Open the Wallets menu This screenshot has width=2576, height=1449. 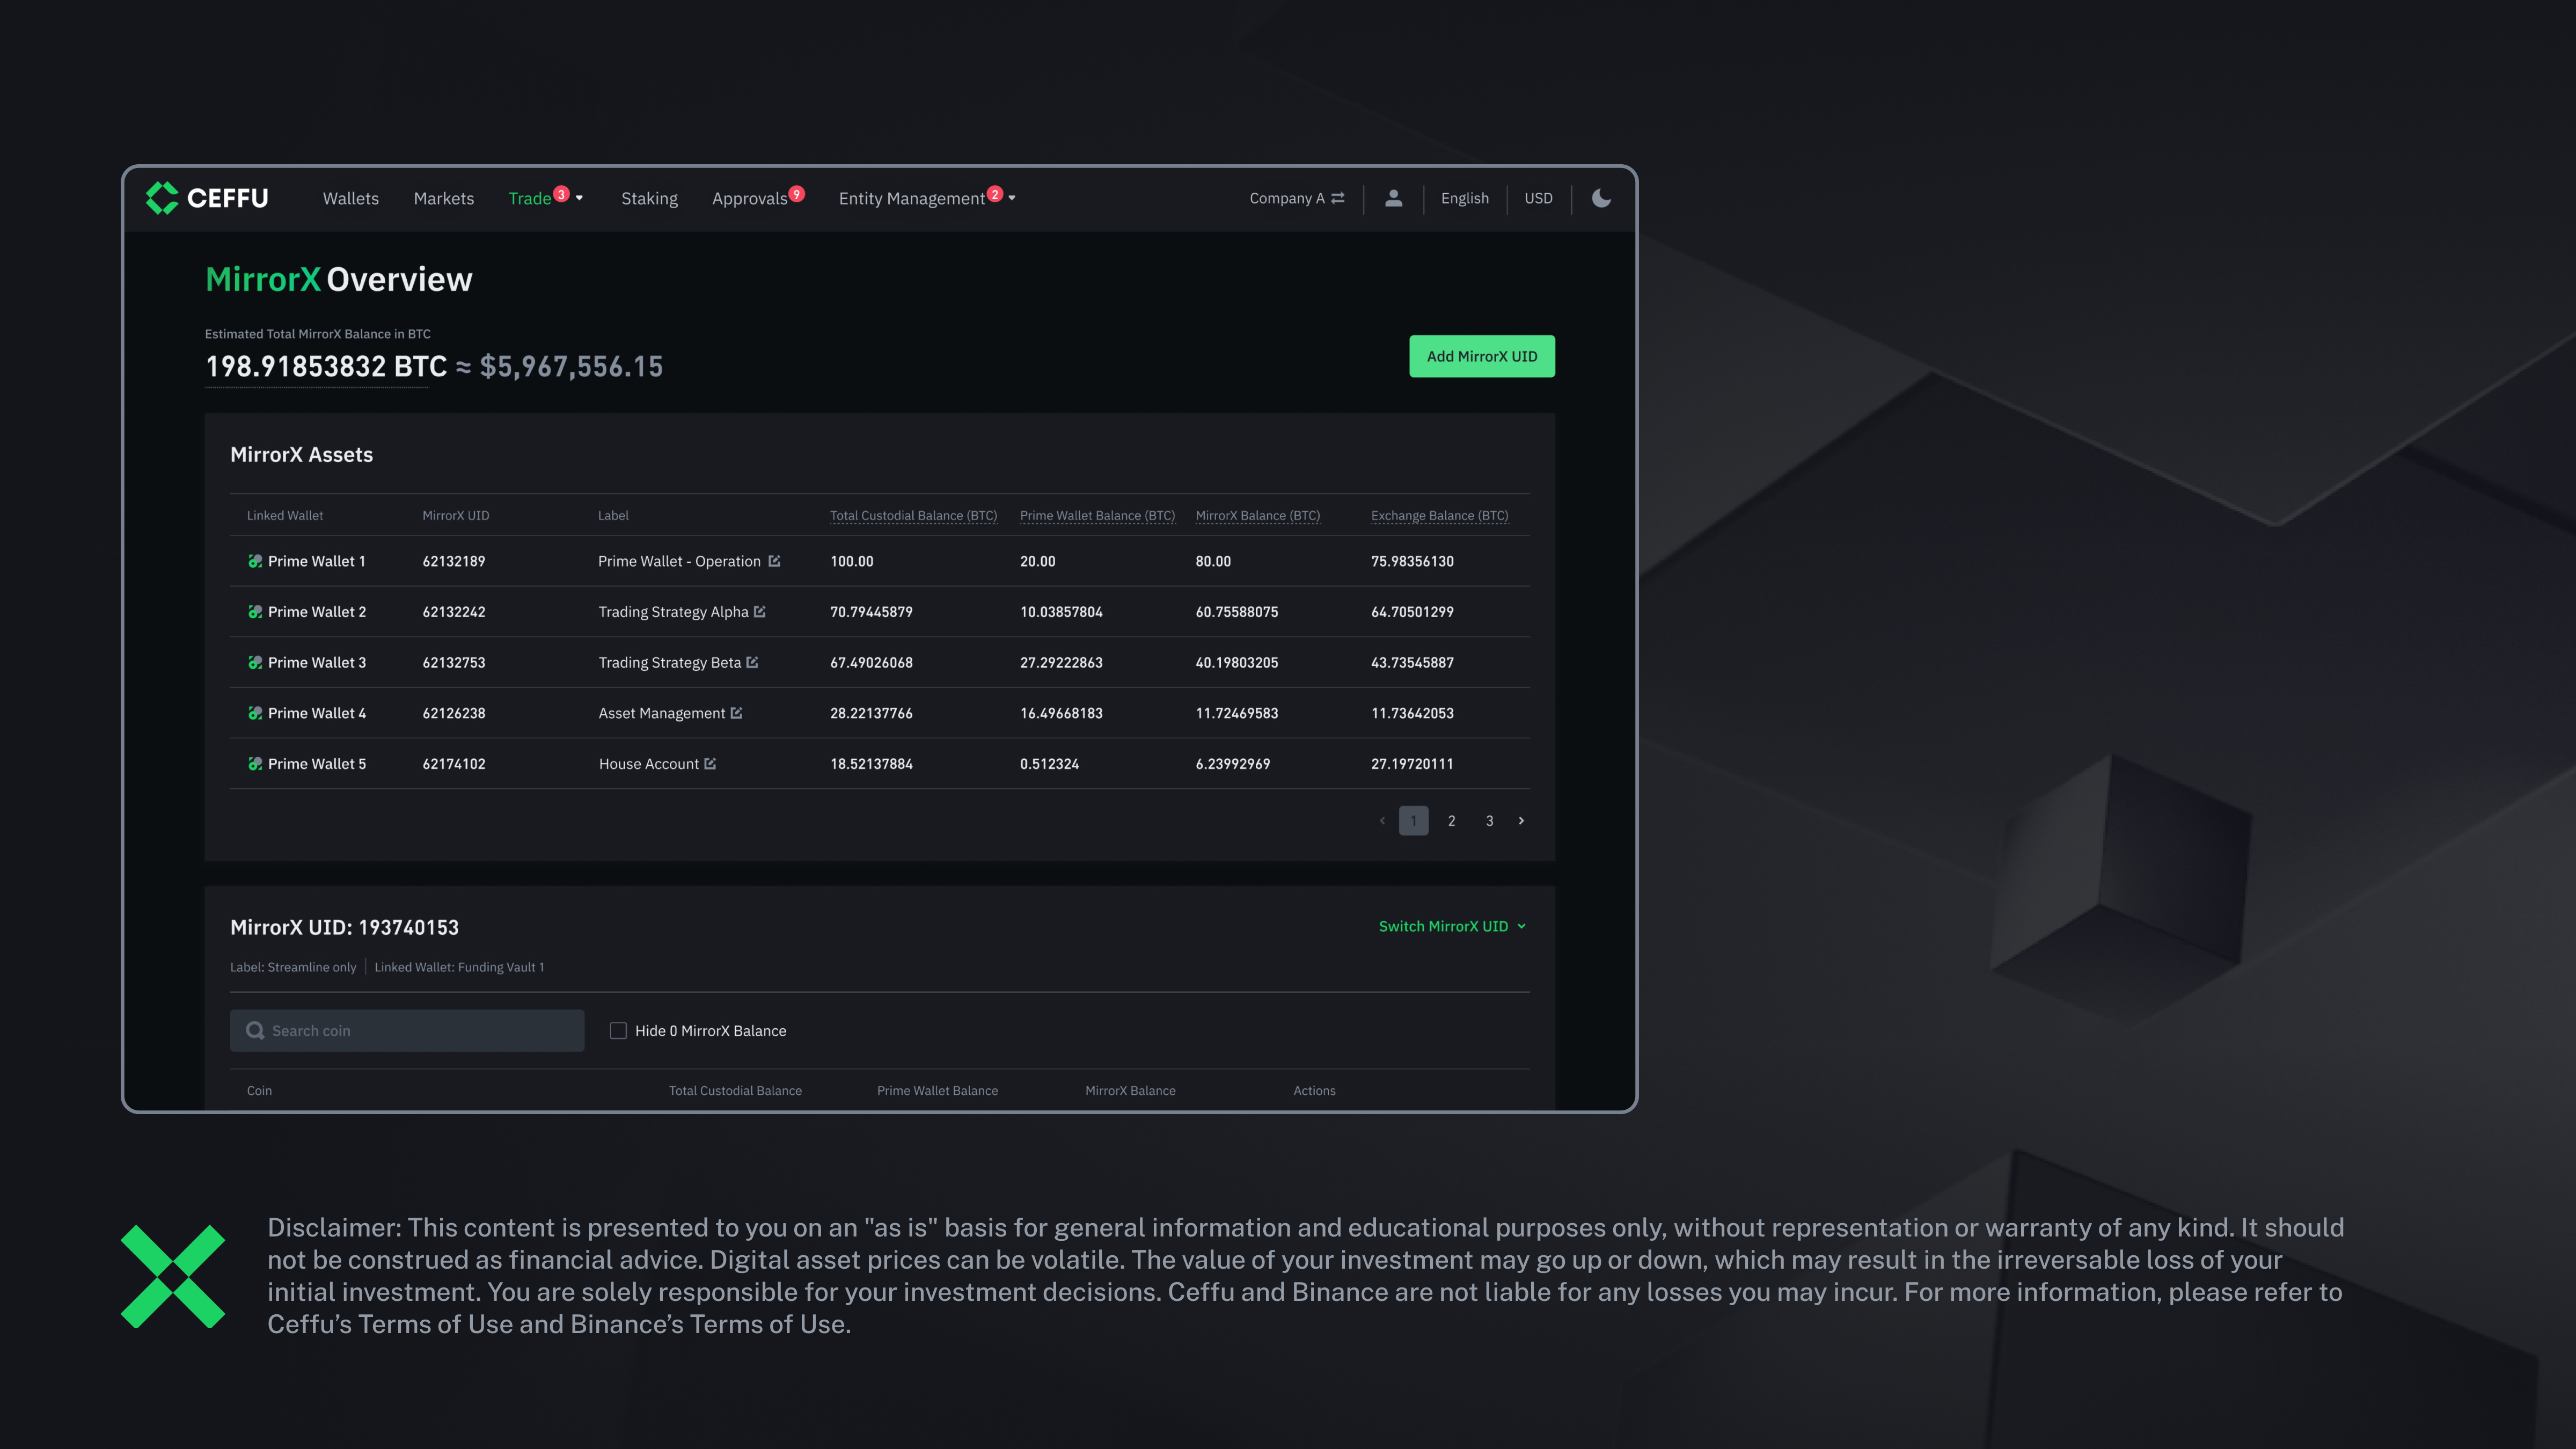(351, 198)
